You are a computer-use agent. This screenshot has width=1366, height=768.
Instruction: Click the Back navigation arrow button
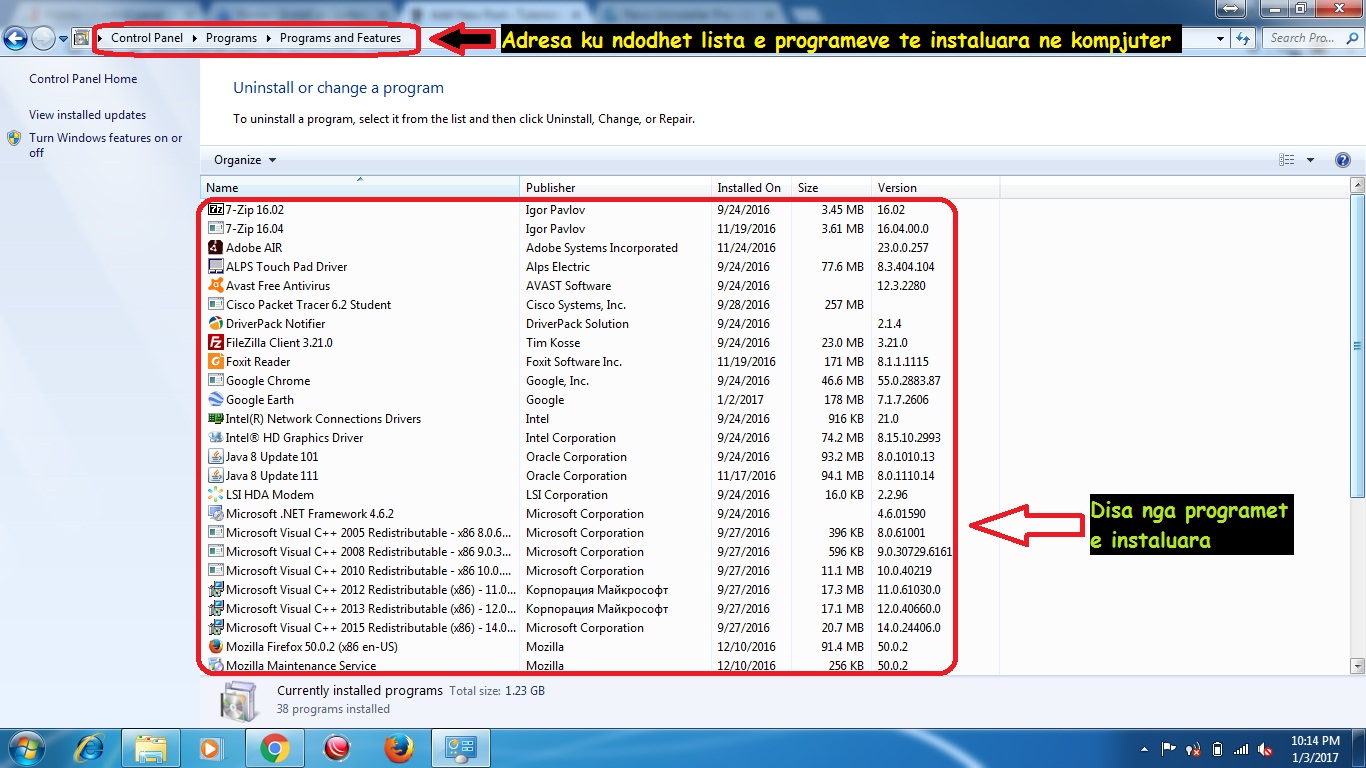pyautogui.click(x=15, y=38)
